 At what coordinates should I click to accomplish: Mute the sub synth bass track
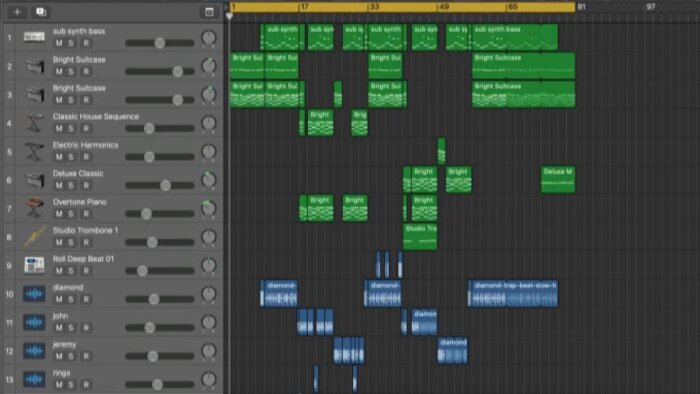(x=58, y=43)
